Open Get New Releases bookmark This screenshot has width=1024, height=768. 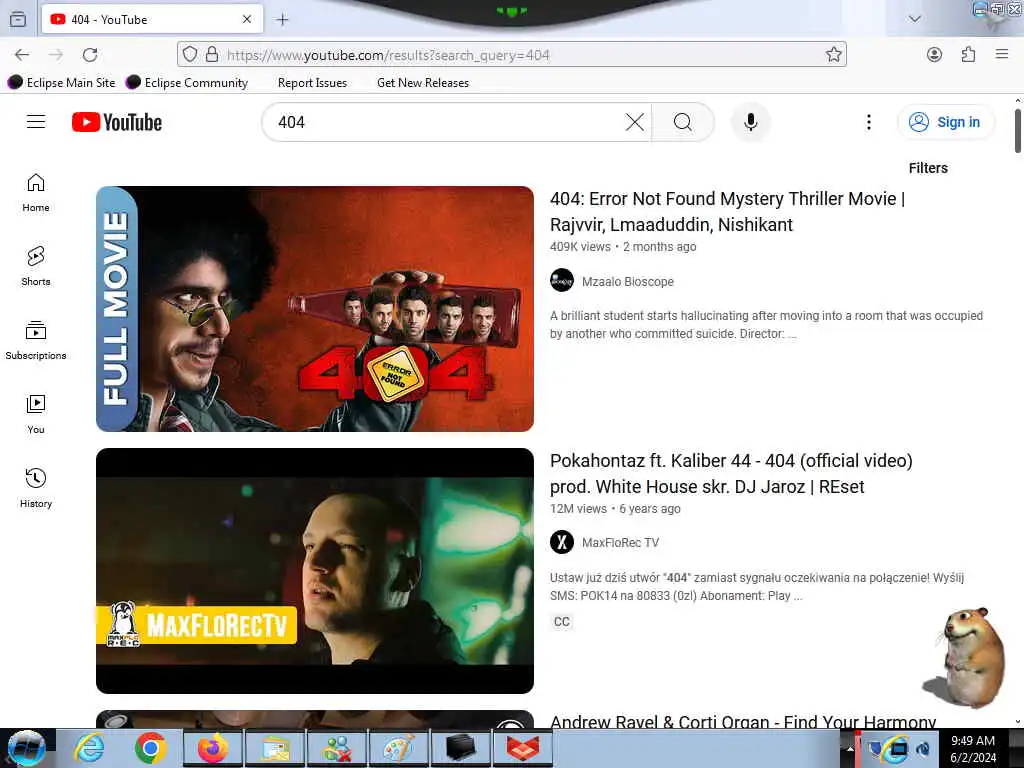(423, 82)
